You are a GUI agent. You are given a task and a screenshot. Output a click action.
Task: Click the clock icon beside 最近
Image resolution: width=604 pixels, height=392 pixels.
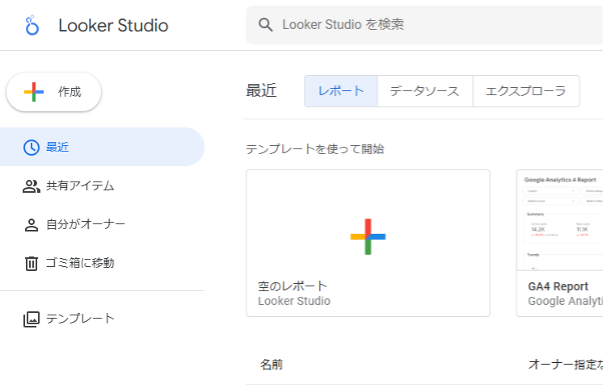tap(31, 147)
